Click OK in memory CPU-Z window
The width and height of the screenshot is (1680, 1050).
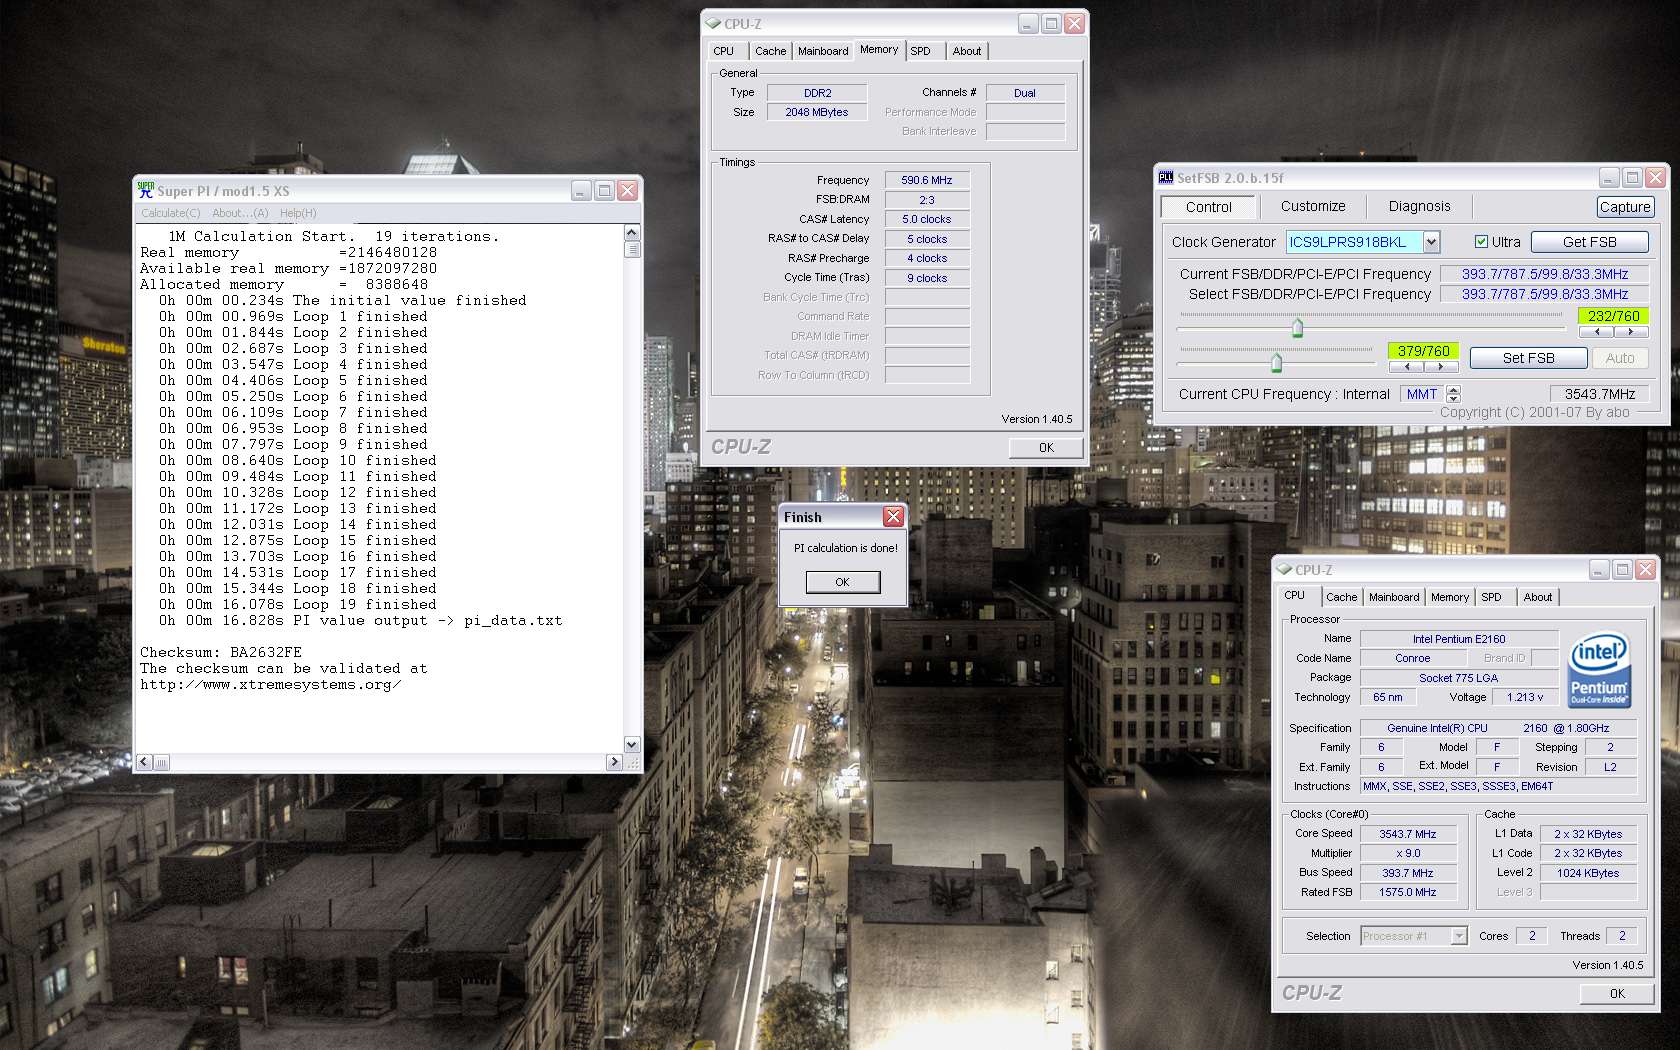1046,447
